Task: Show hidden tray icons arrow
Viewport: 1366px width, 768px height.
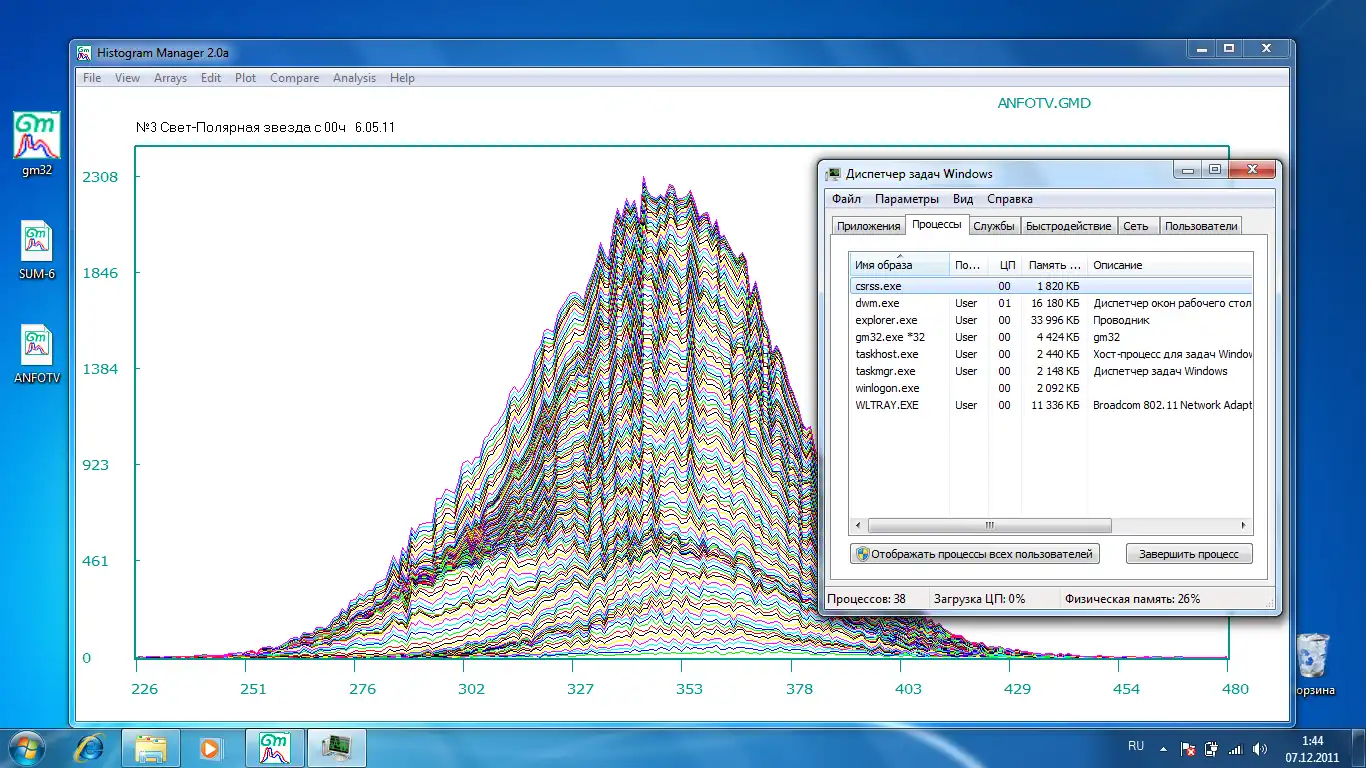Action: pos(1162,747)
